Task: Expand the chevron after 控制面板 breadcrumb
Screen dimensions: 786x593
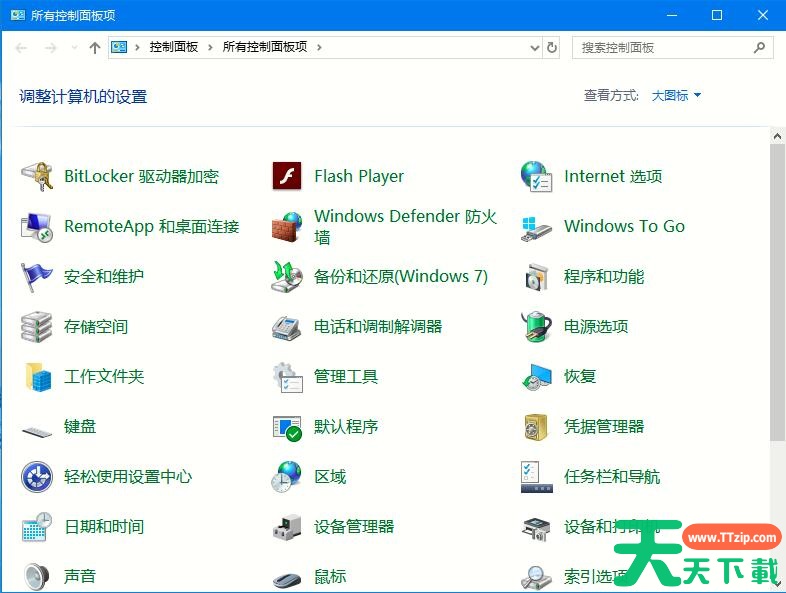Action: click(211, 47)
